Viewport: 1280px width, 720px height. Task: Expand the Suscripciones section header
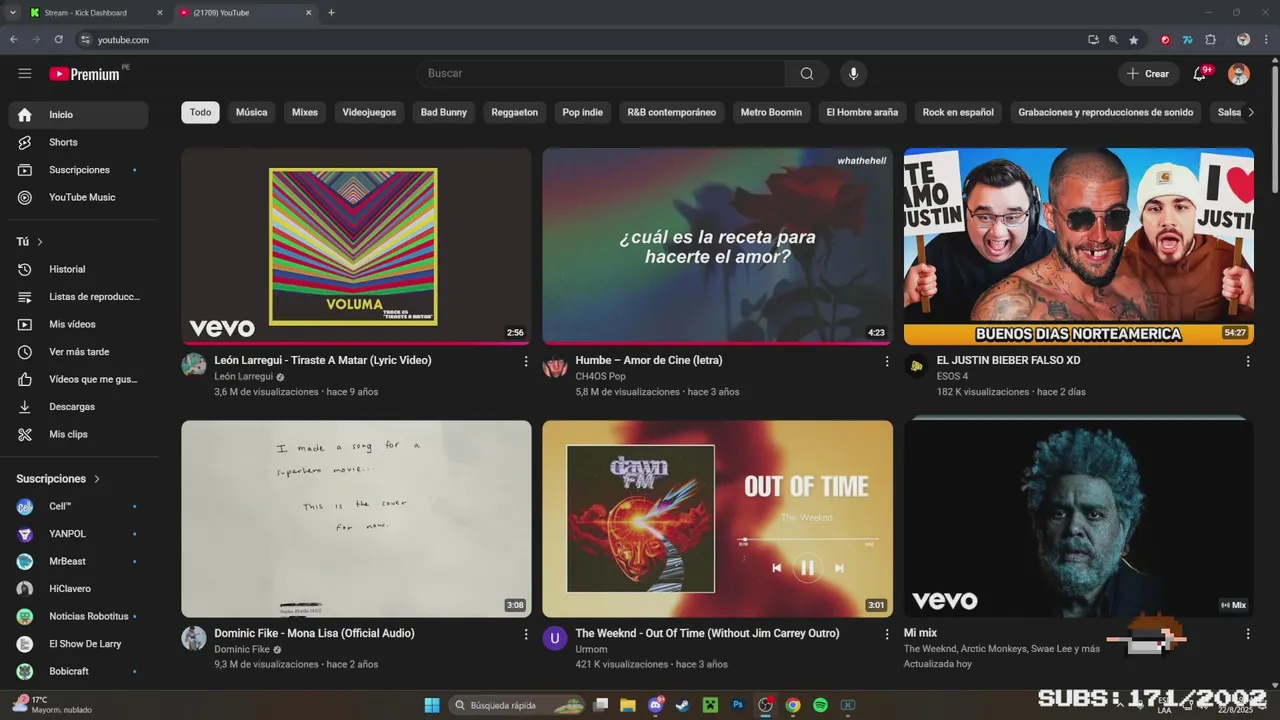click(58, 479)
